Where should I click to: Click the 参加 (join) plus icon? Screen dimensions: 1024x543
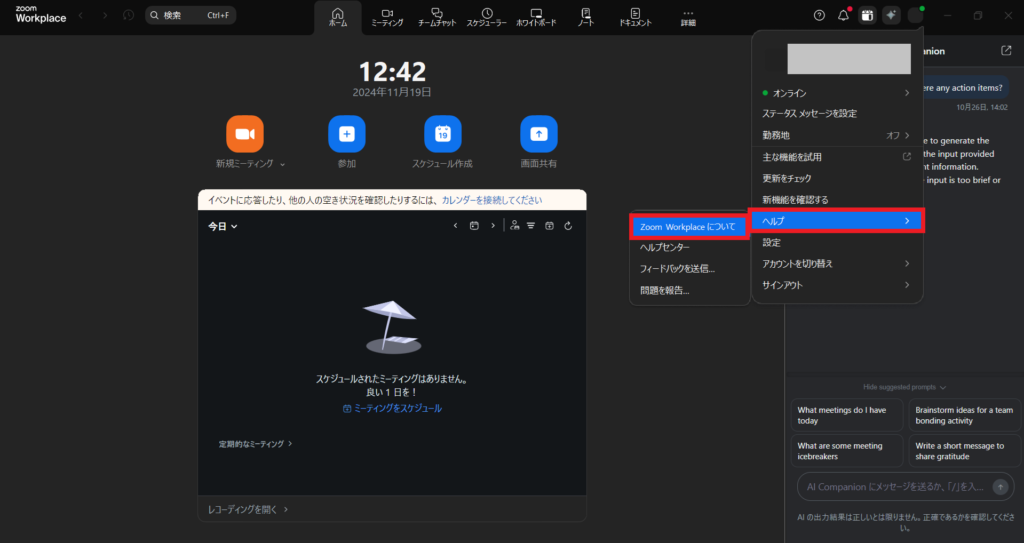[346, 134]
